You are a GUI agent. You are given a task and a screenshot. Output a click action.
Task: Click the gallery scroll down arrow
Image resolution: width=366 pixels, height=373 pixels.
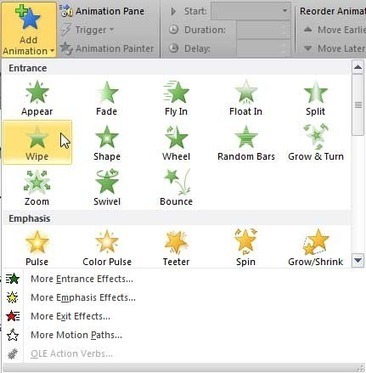(x=358, y=260)
